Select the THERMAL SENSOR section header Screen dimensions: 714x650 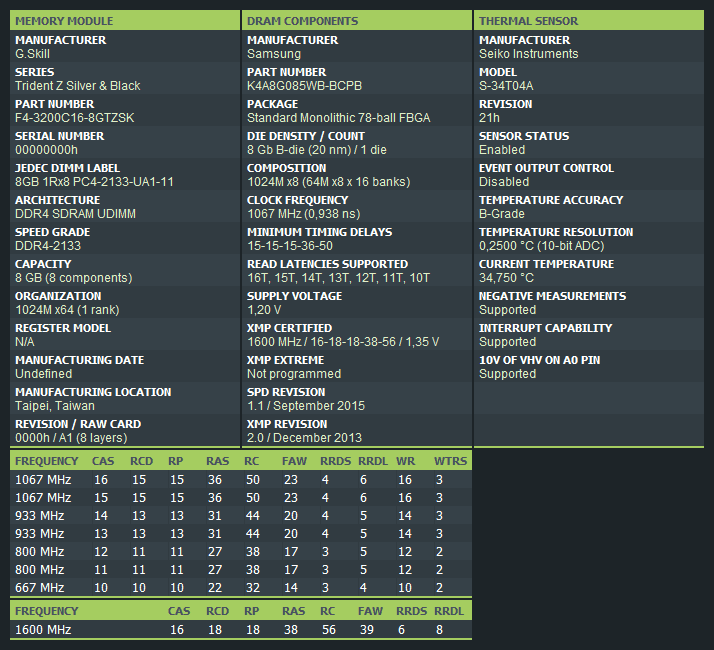[x=589, y=20]
